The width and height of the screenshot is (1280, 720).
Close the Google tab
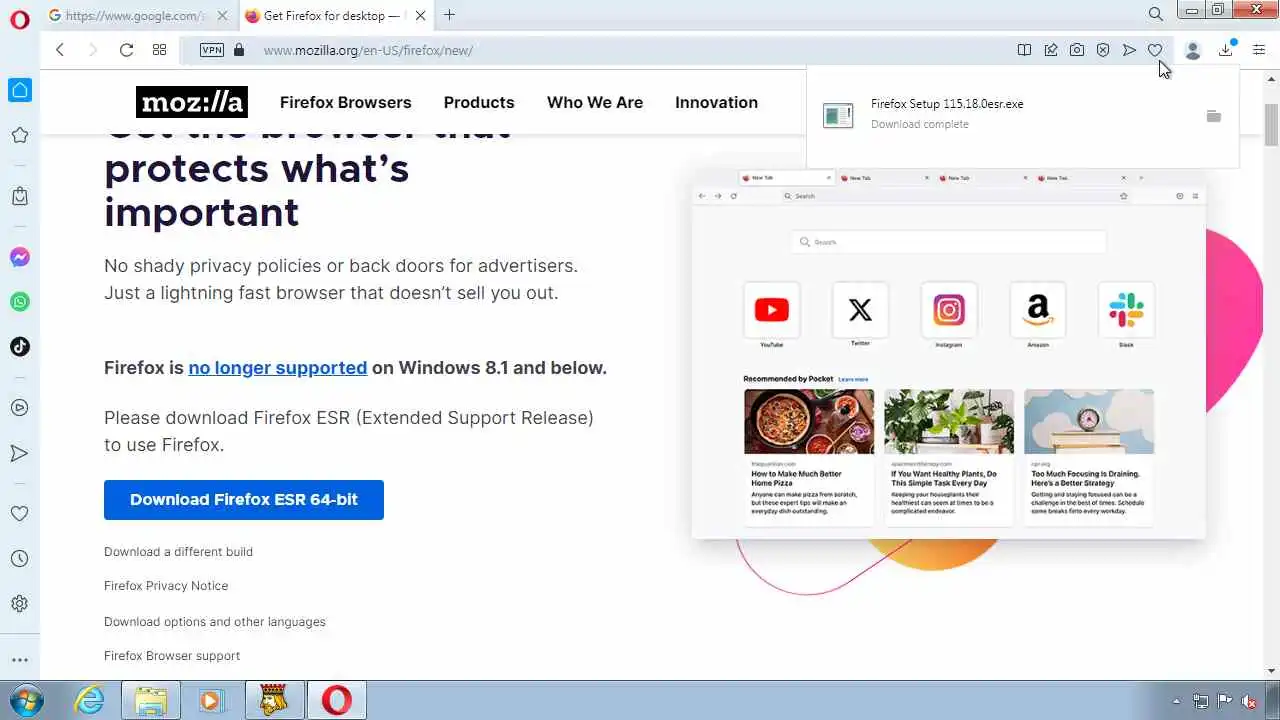click(222, 16)
